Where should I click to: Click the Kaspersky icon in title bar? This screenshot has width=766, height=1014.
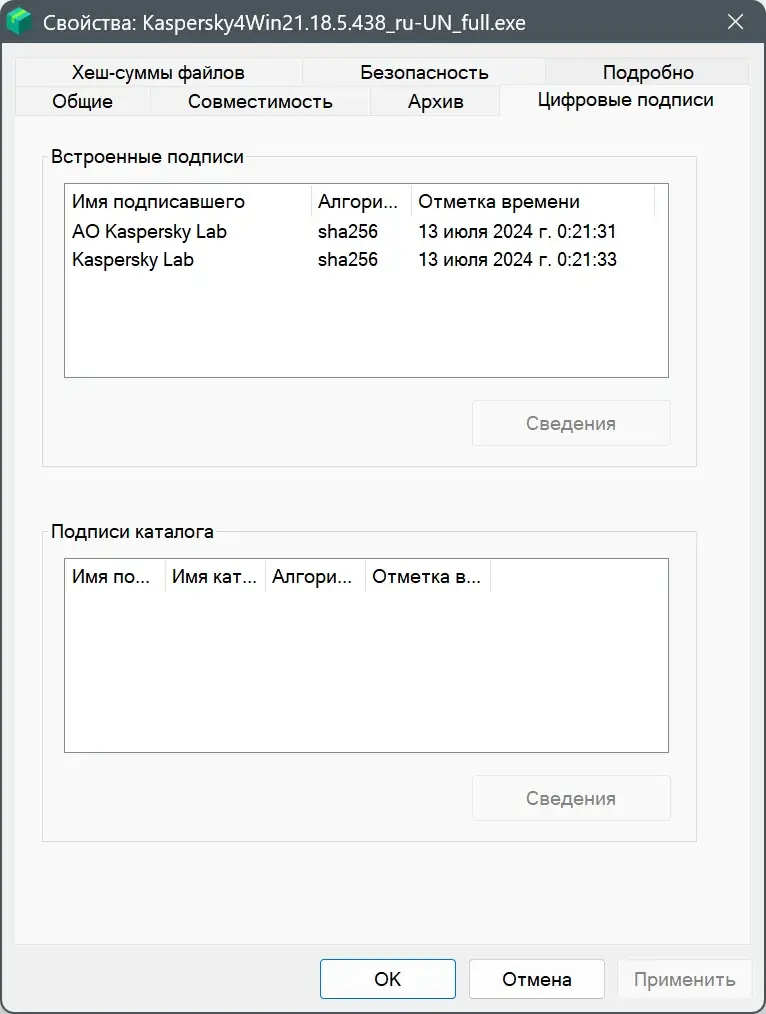click(x=19, y=22)
